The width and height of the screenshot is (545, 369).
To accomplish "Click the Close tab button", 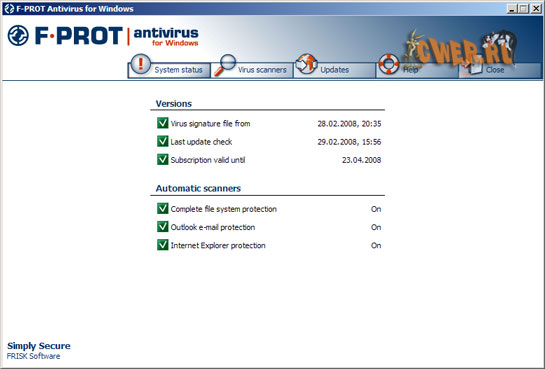I will 500,70.
